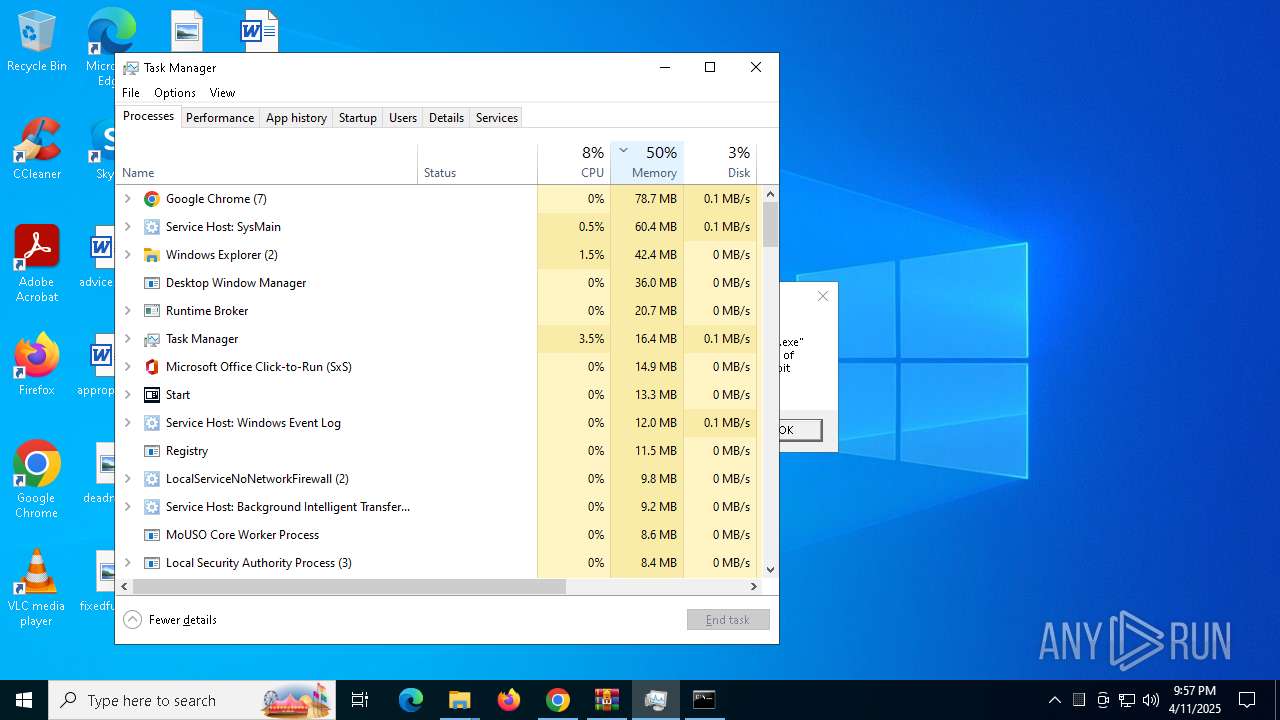This screenshot has height=720, width=1280.
Task: Click OK in the dialog behind Task Manager
Action: click(801, 430)
